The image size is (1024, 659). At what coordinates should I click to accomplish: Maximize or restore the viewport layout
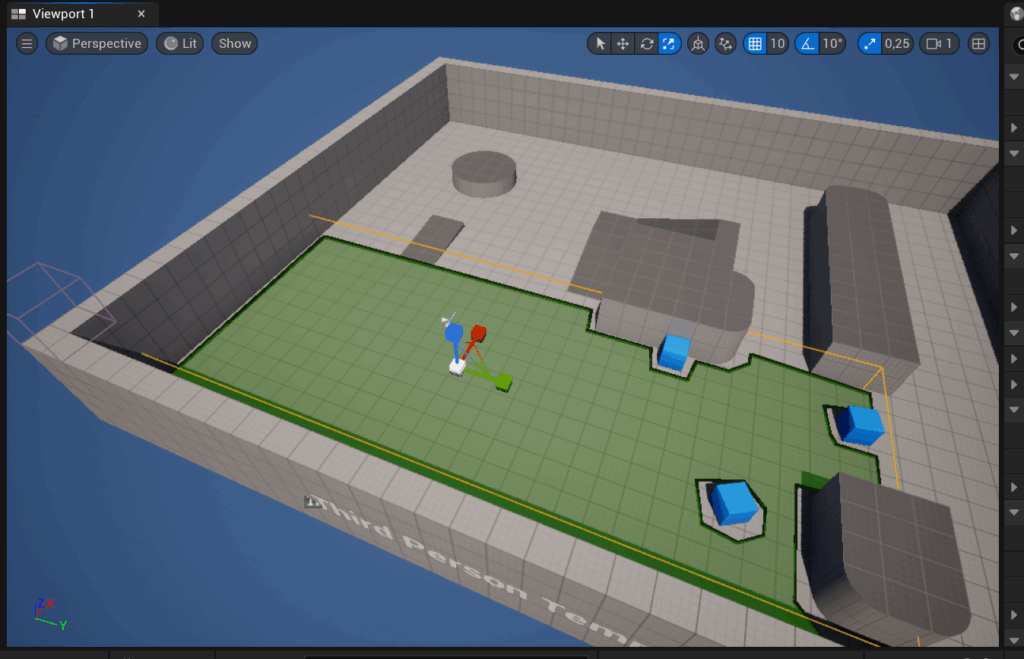point(978,44)
